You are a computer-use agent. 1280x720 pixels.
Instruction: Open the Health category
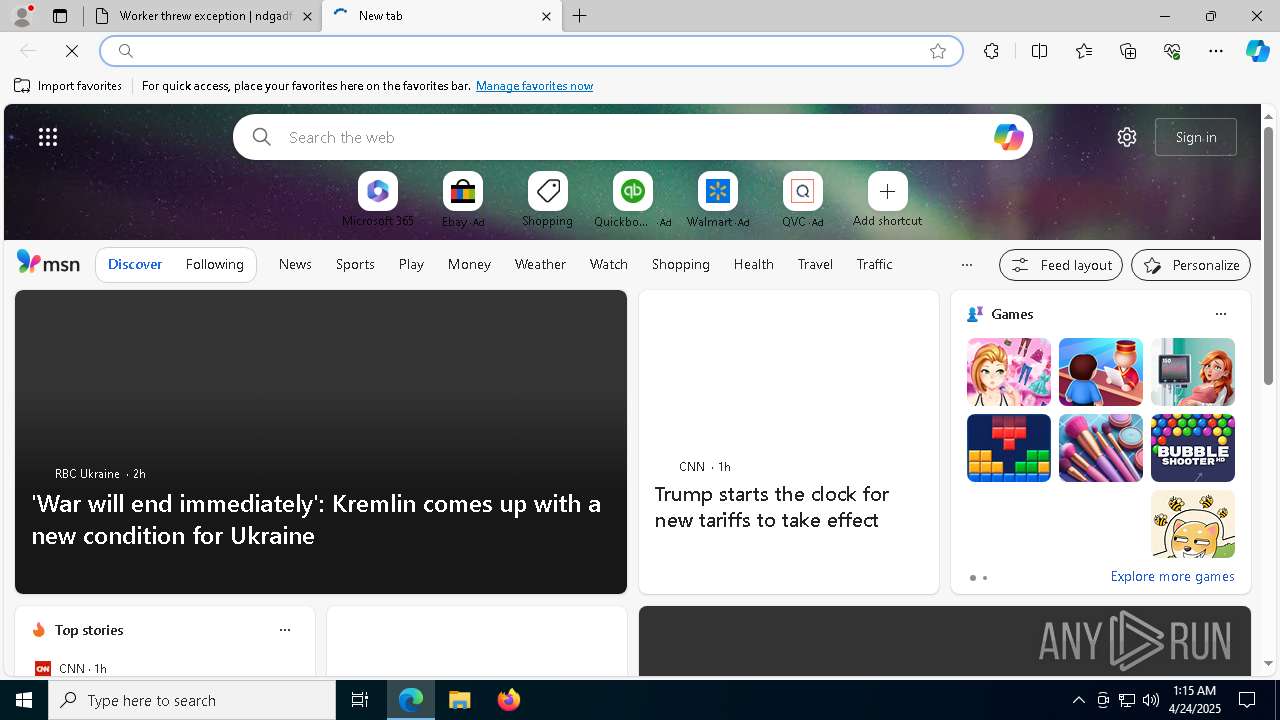click(x=753, y=264)
